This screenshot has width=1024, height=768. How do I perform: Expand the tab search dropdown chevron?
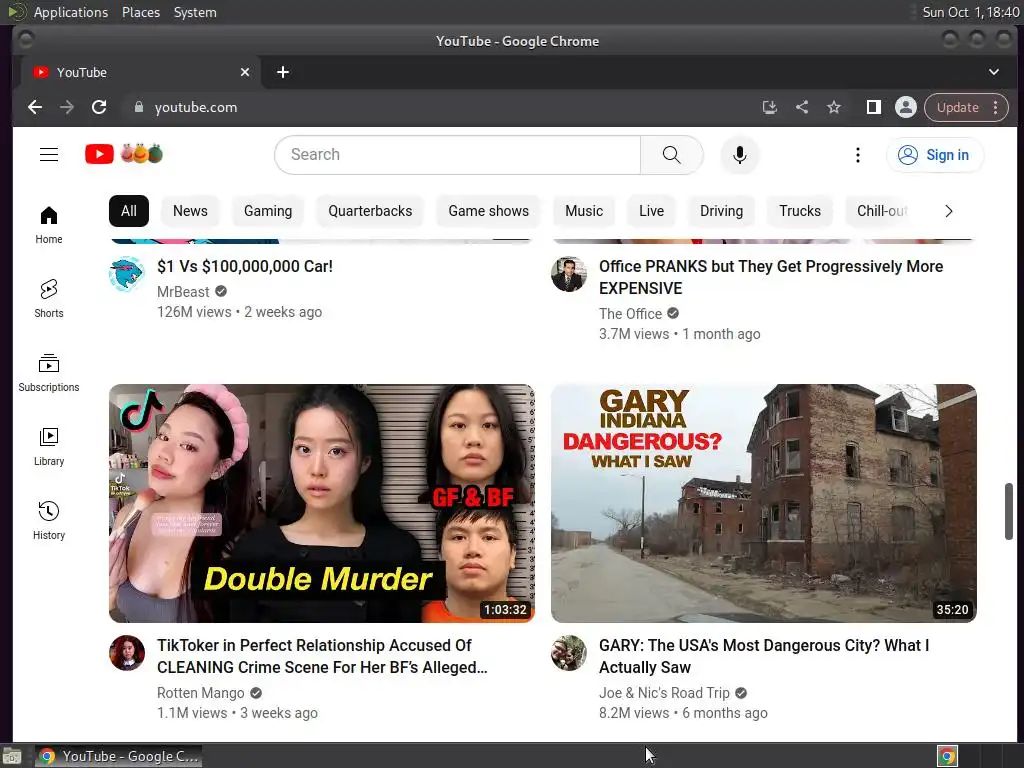[x=993, y=72]
